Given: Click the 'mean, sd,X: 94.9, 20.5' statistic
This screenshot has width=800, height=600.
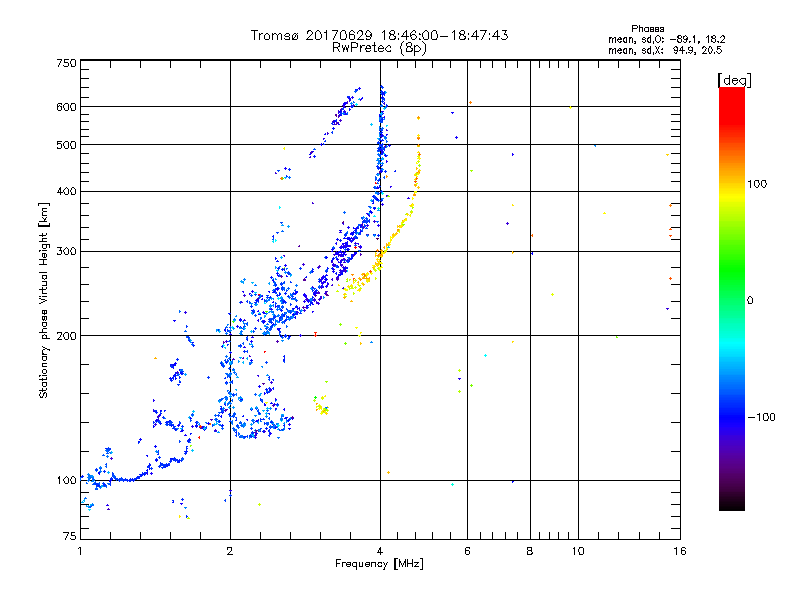Looking at the screenshot, I should click(665, 50).
